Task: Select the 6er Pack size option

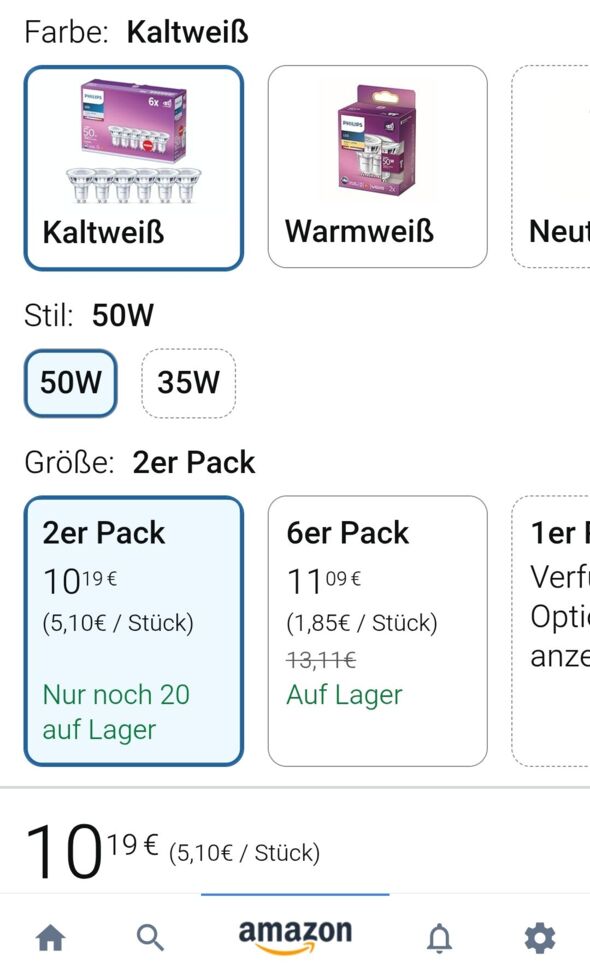Action: click(x=377, y=630)
